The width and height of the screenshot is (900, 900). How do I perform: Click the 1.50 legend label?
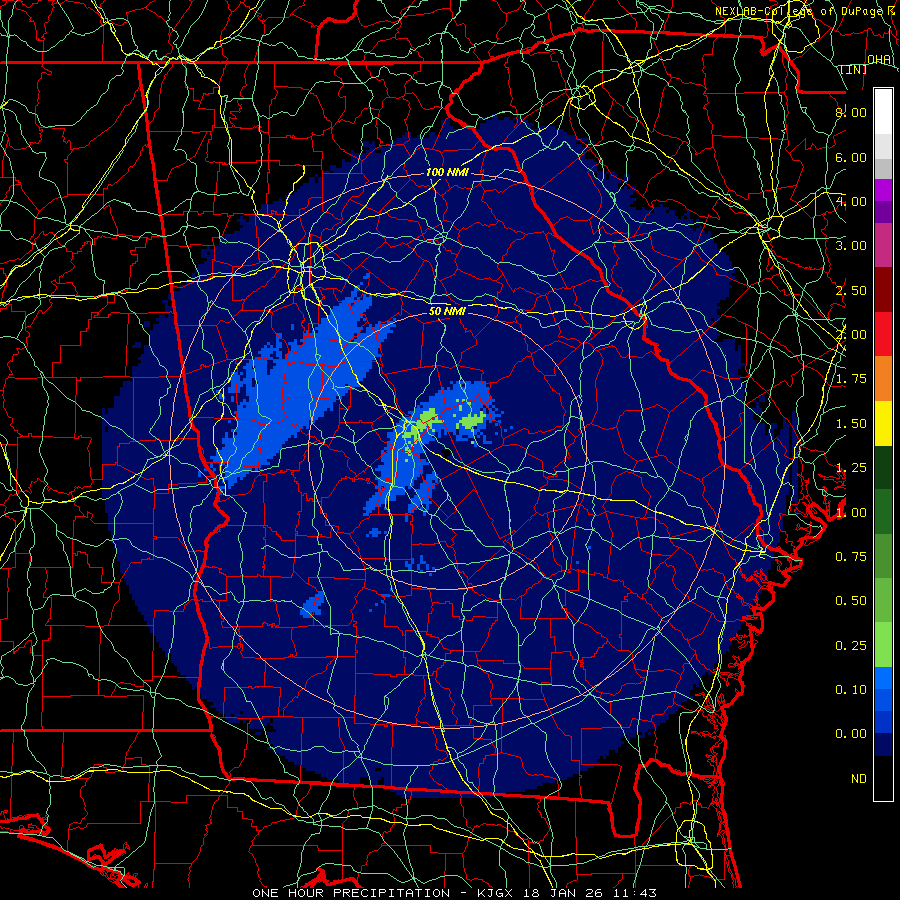pyautogui.click(x=851, y=424)
